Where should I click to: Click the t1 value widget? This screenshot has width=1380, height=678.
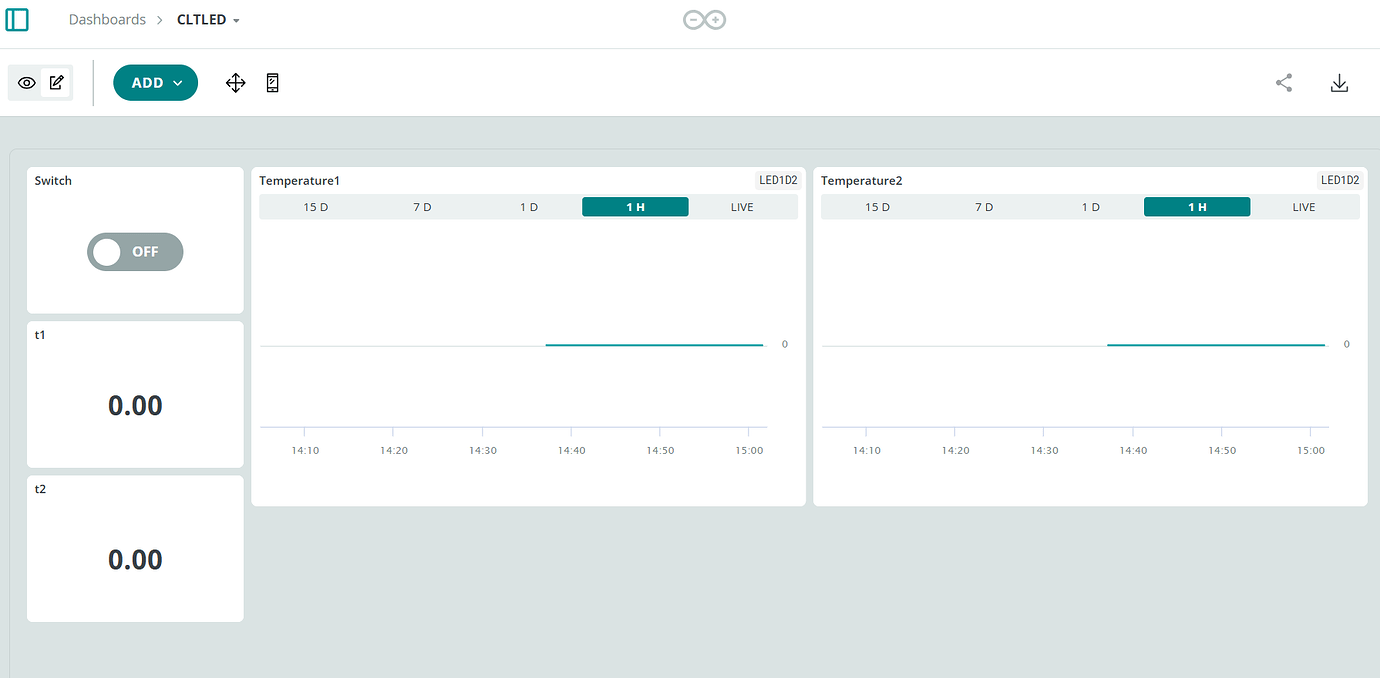click(135, 405)
